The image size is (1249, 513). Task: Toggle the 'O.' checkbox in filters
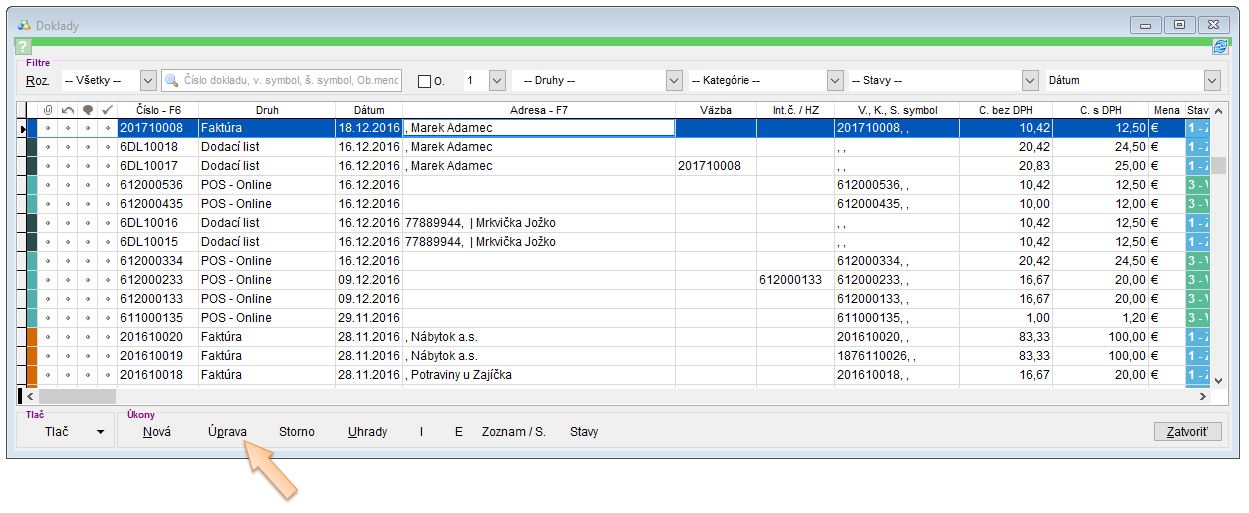point(424,81)
